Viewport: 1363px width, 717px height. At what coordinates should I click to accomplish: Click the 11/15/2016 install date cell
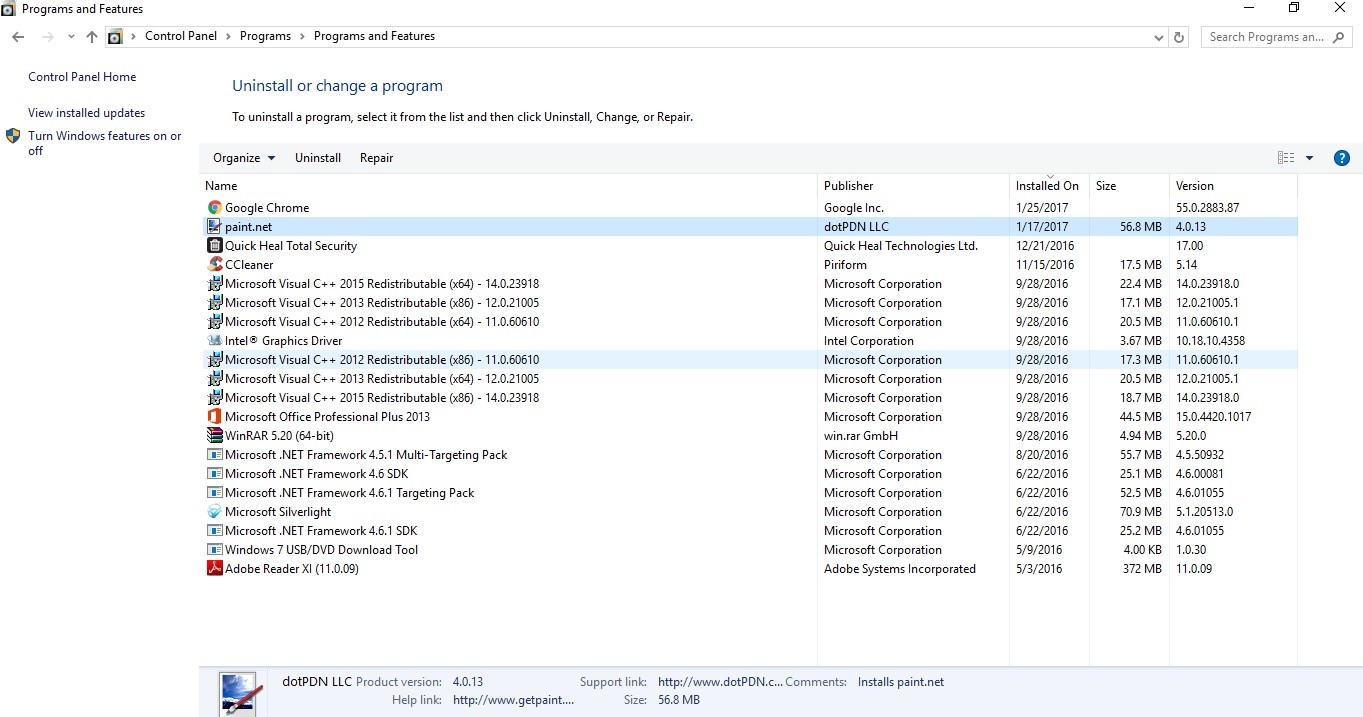[1045, 265]
